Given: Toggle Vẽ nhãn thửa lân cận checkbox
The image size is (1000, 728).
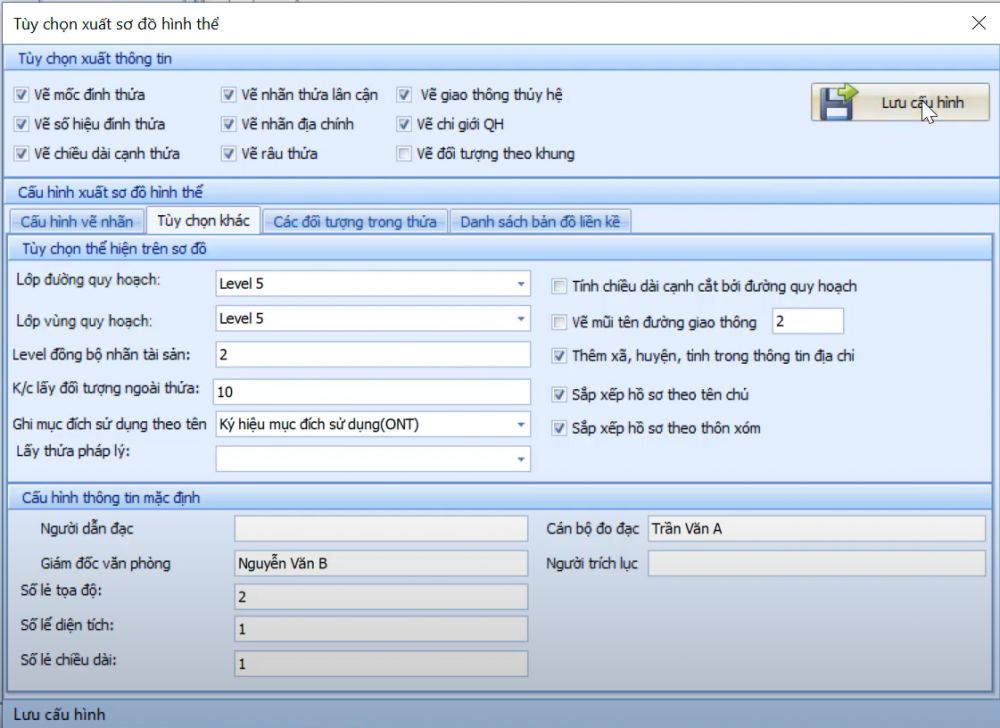Looking at the screenshot, I should 228,95.
